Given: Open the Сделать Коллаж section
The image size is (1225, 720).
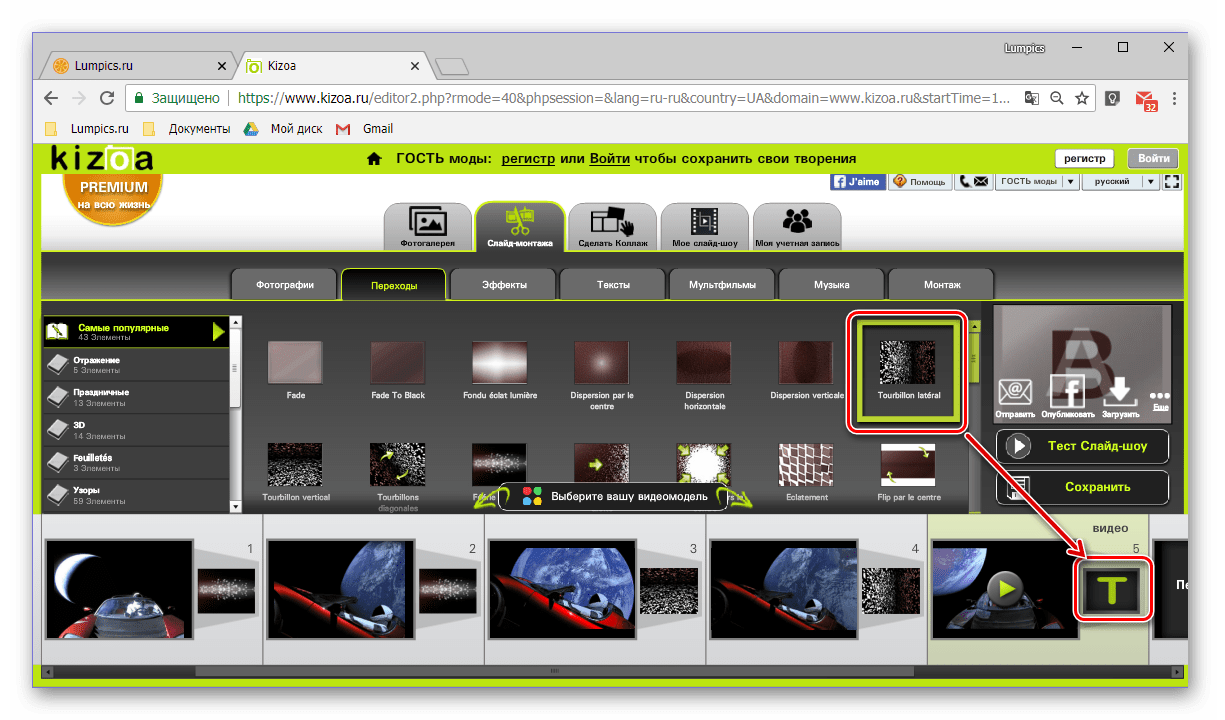Looking at the screenshot, I should point(612,226).
